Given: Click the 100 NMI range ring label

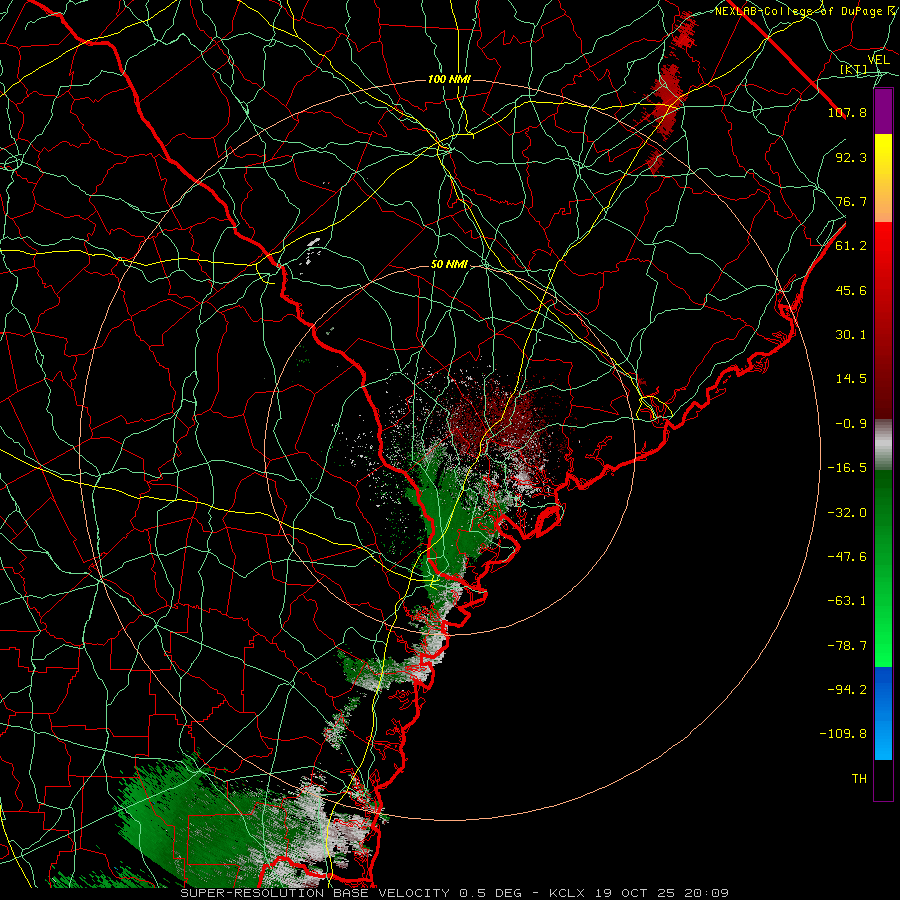Looking at the screenshot, I should [449, 79].
